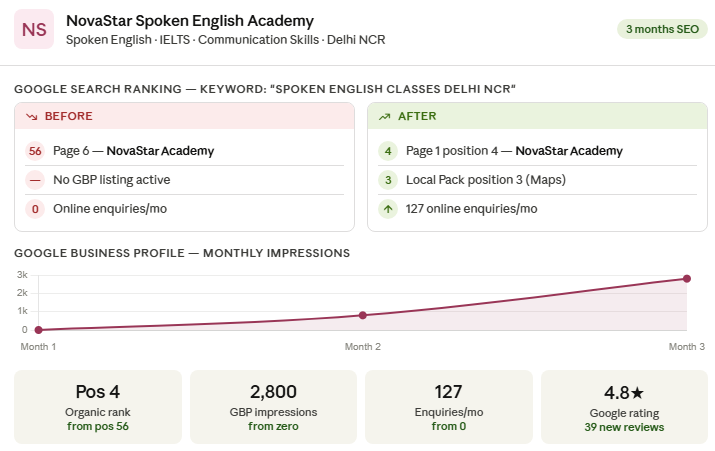
Task: Click the red 0 enquiries badge
Action: pyautogui.click(x=35, y=209)
